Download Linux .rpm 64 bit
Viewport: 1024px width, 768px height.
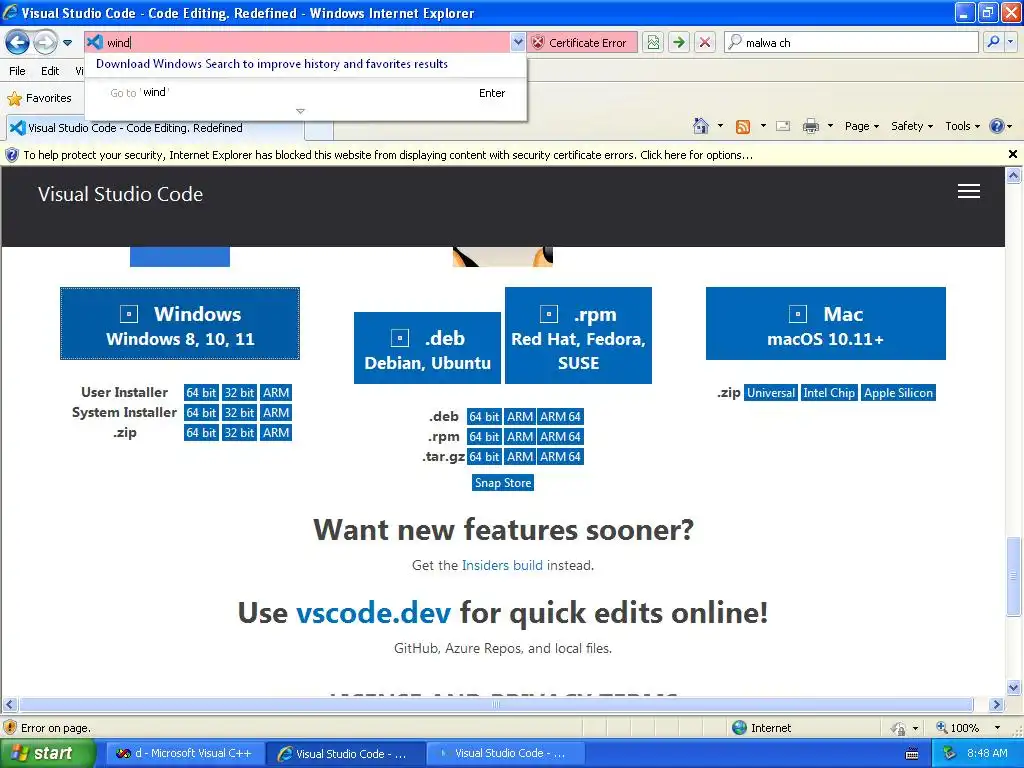pos(484,437)
